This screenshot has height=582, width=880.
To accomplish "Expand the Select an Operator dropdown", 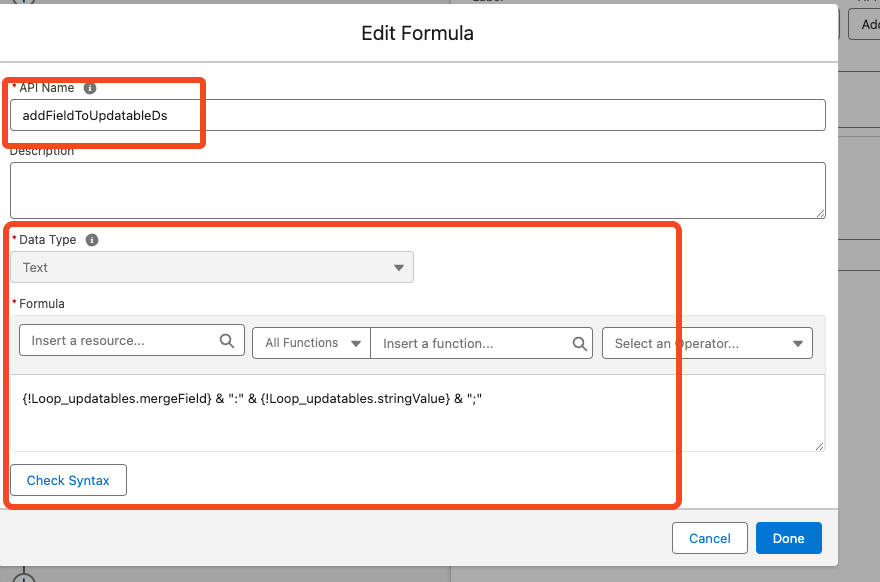I will [707, 343].
